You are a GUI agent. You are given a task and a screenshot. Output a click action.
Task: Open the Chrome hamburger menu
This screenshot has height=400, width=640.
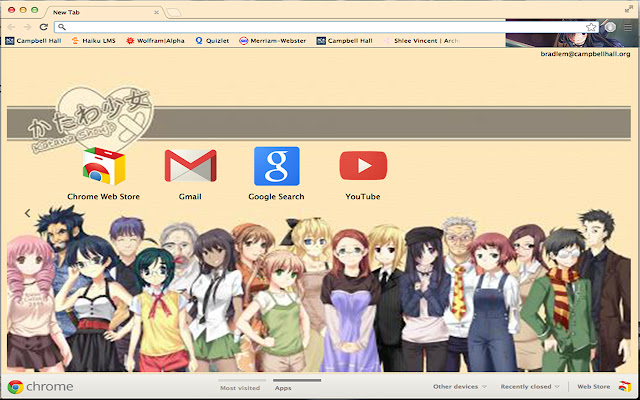tap(628, 27)
